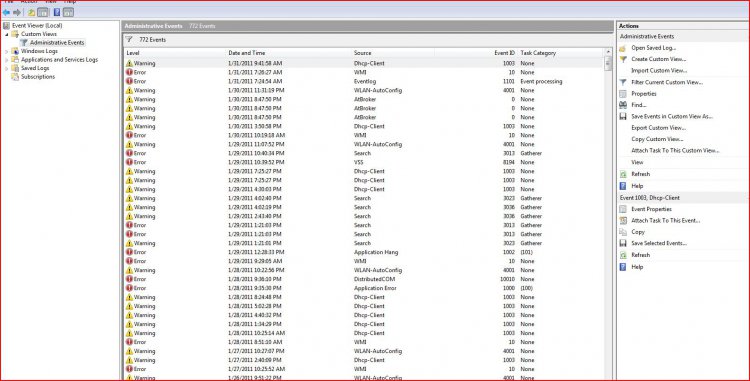The width and height of the screenshot is (750, 381).
Task: Click the Save Events in Custom View disk icon
Action: [623, 117]
